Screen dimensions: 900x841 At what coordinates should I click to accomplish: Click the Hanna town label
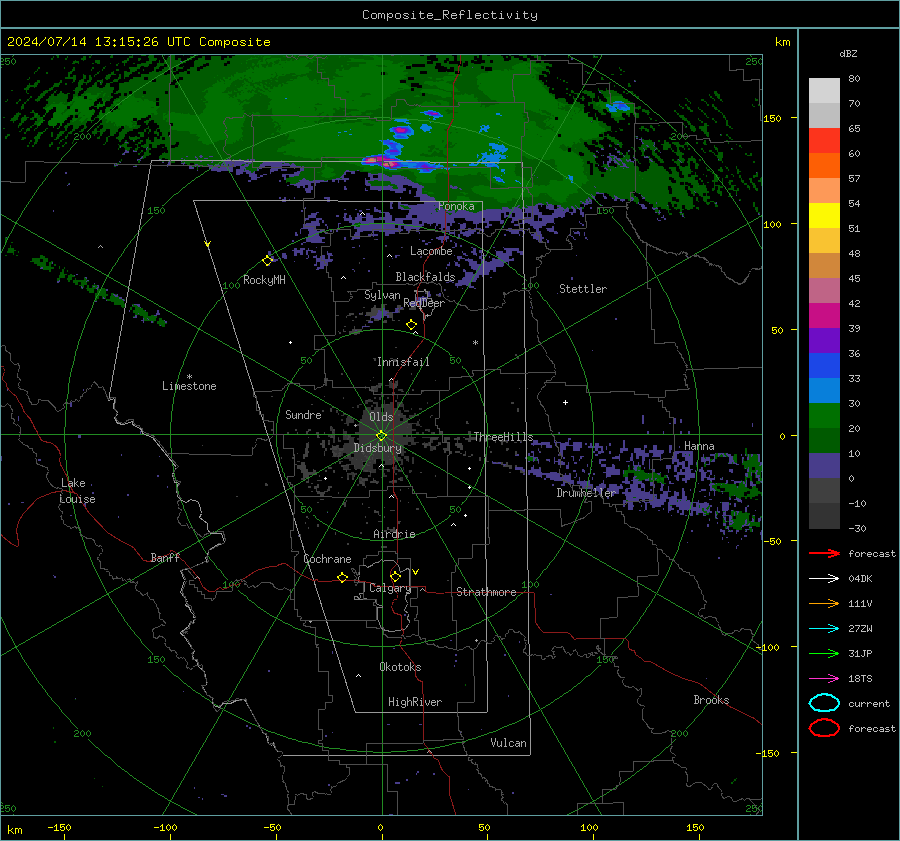click(699, 446)
